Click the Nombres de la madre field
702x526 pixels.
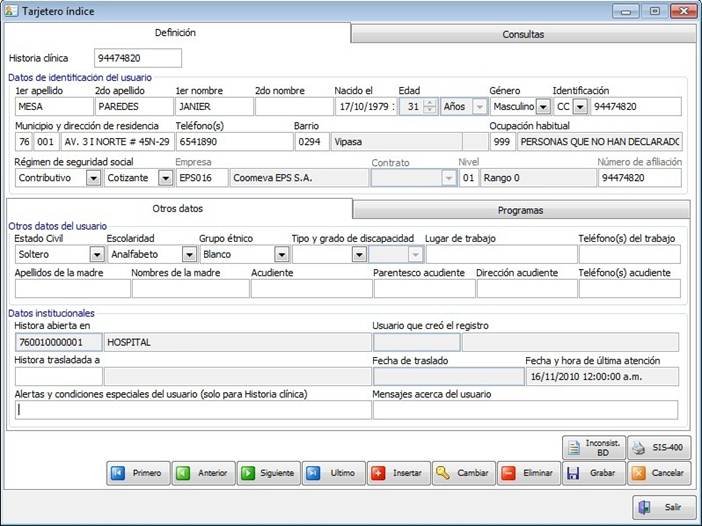coord(191,289)
